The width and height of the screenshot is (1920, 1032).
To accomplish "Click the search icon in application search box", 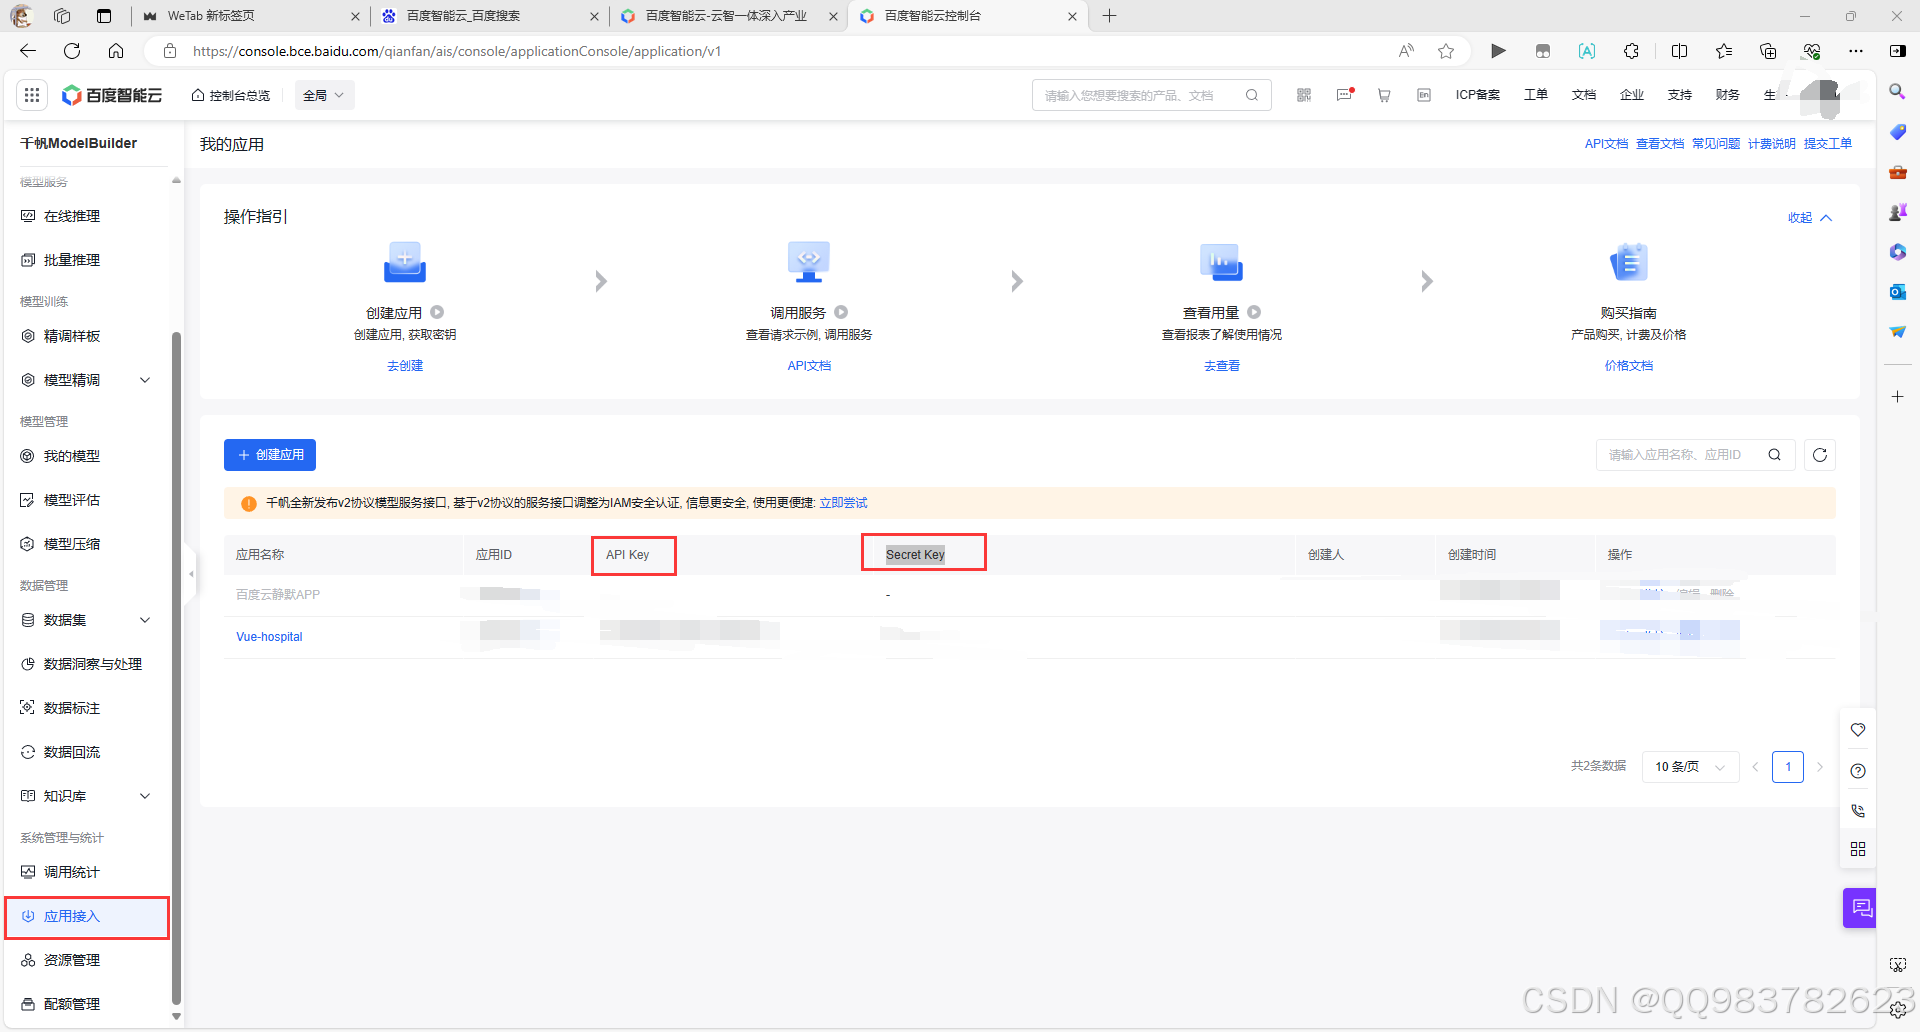I will 1775,455.
